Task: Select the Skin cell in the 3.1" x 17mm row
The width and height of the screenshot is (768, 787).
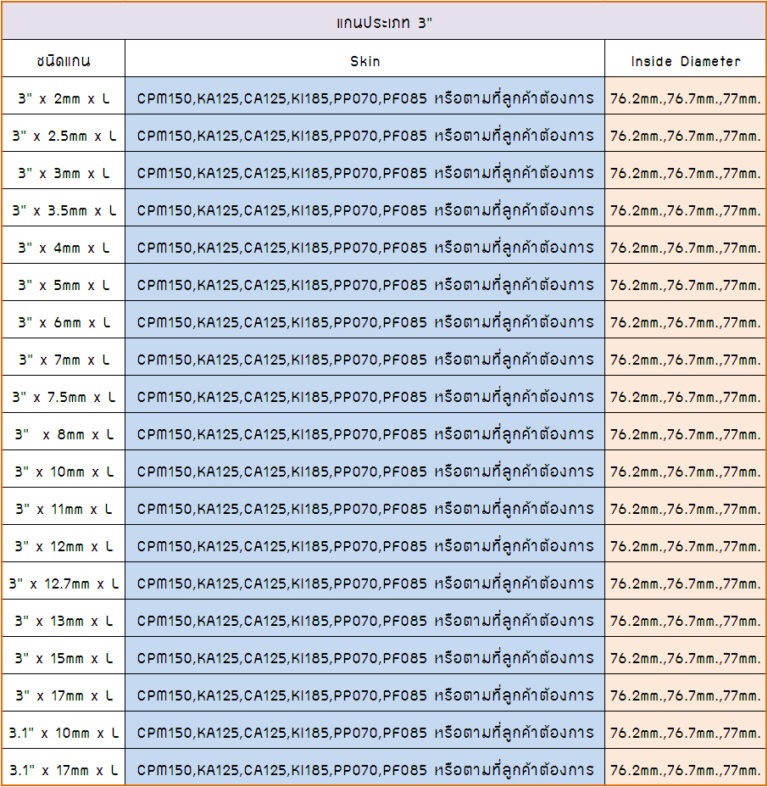Action: [x=365, y=767]
